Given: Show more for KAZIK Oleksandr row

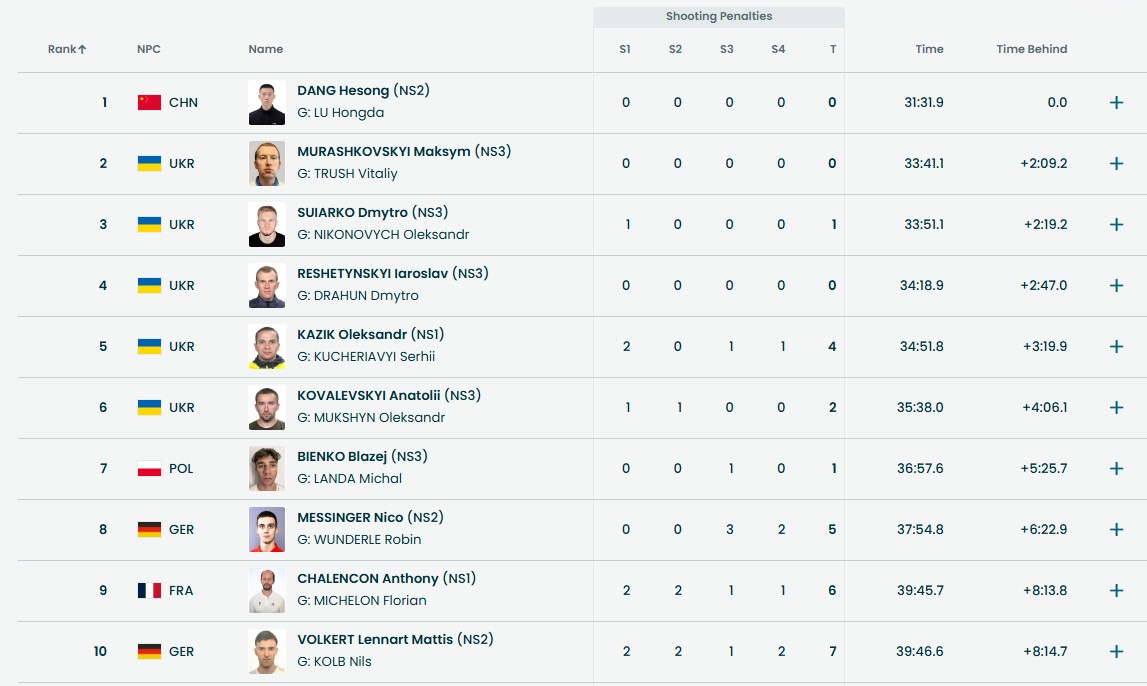Looking at the screenshot, I should [x=1116, y=347].
